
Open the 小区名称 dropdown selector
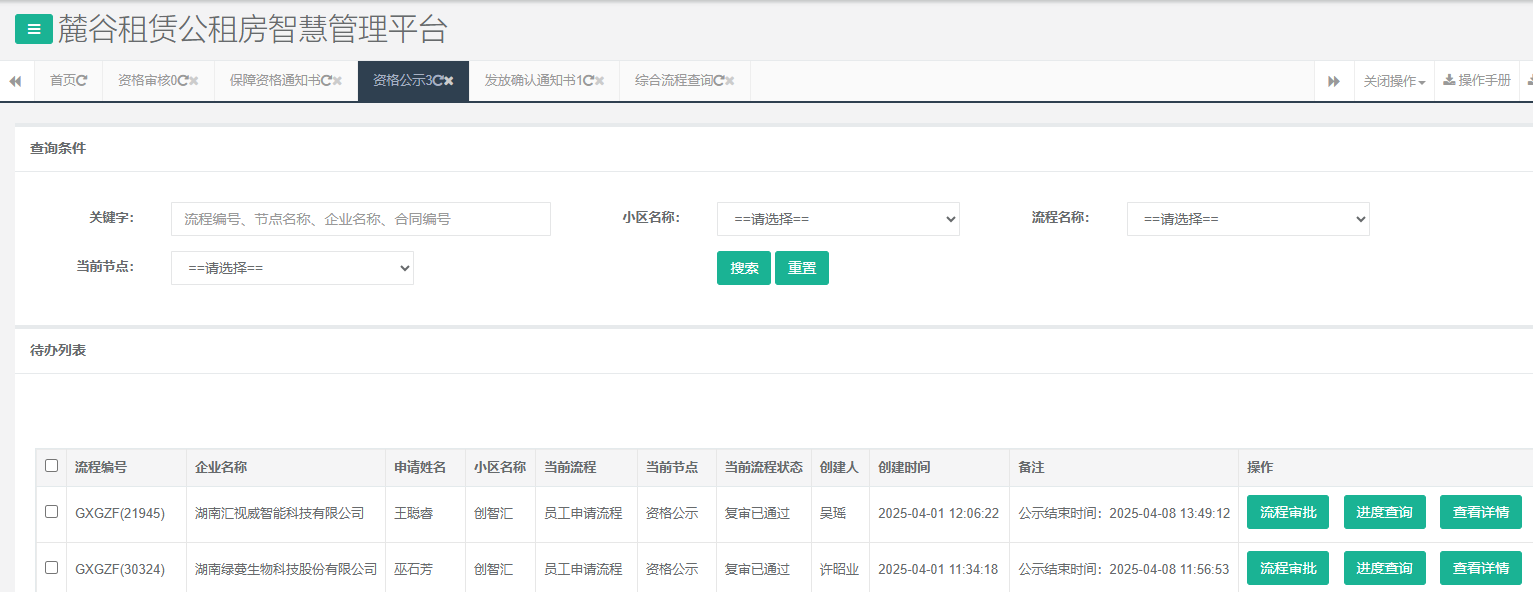(838, 219)
